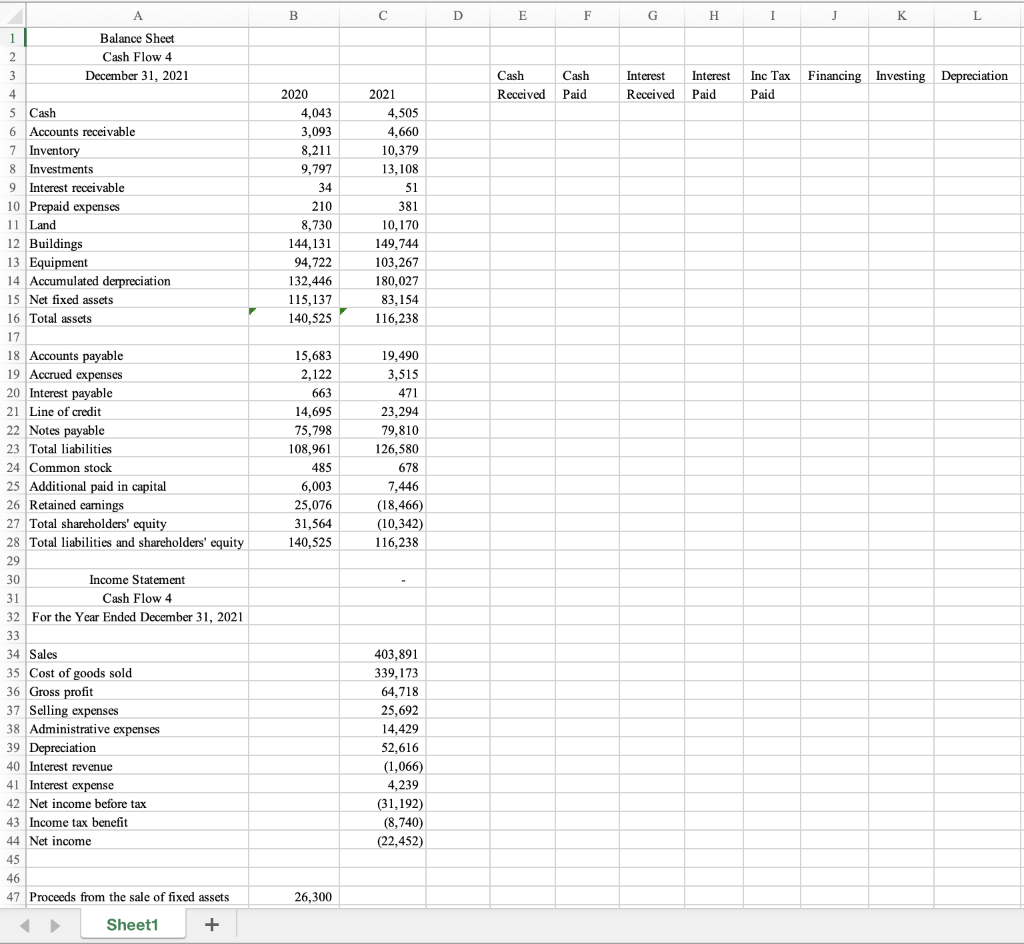This screenshot has width=1024, height=944.
Task: Select Total shareholders' equity value 31,564
Action: [x=294, y=523]
